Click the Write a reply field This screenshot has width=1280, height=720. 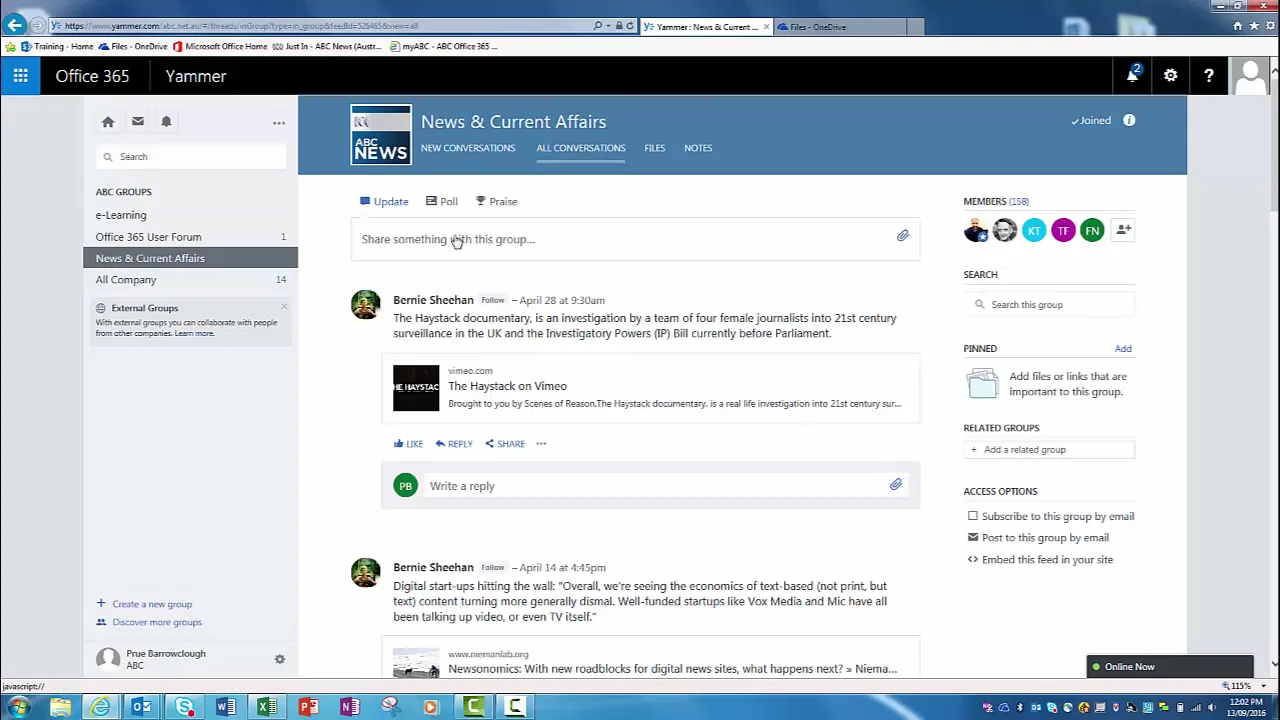point(655,486)
